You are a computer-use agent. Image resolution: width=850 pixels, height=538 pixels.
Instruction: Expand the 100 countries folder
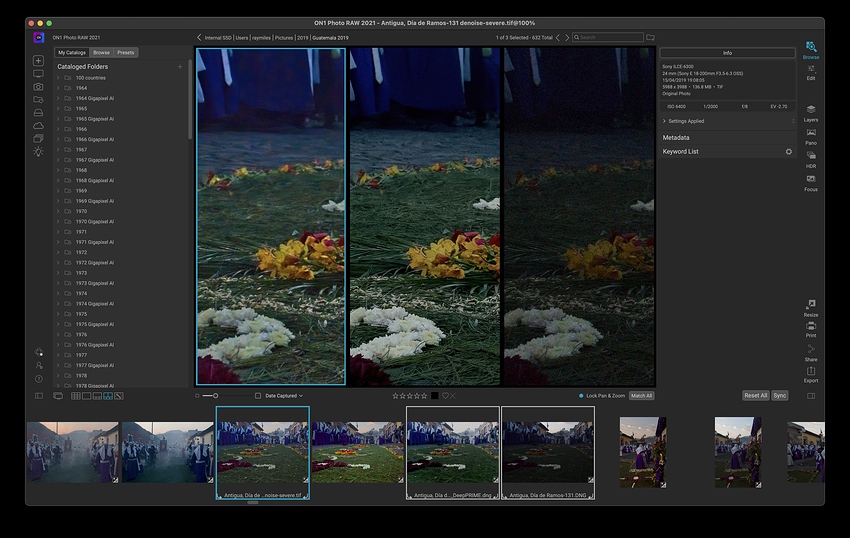click(x=58, y=77)
